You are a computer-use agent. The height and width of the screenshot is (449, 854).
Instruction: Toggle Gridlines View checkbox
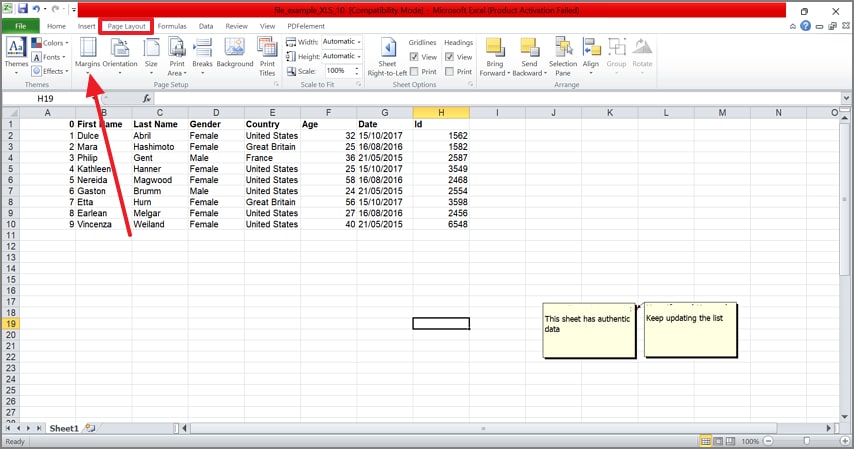point(414,57)
